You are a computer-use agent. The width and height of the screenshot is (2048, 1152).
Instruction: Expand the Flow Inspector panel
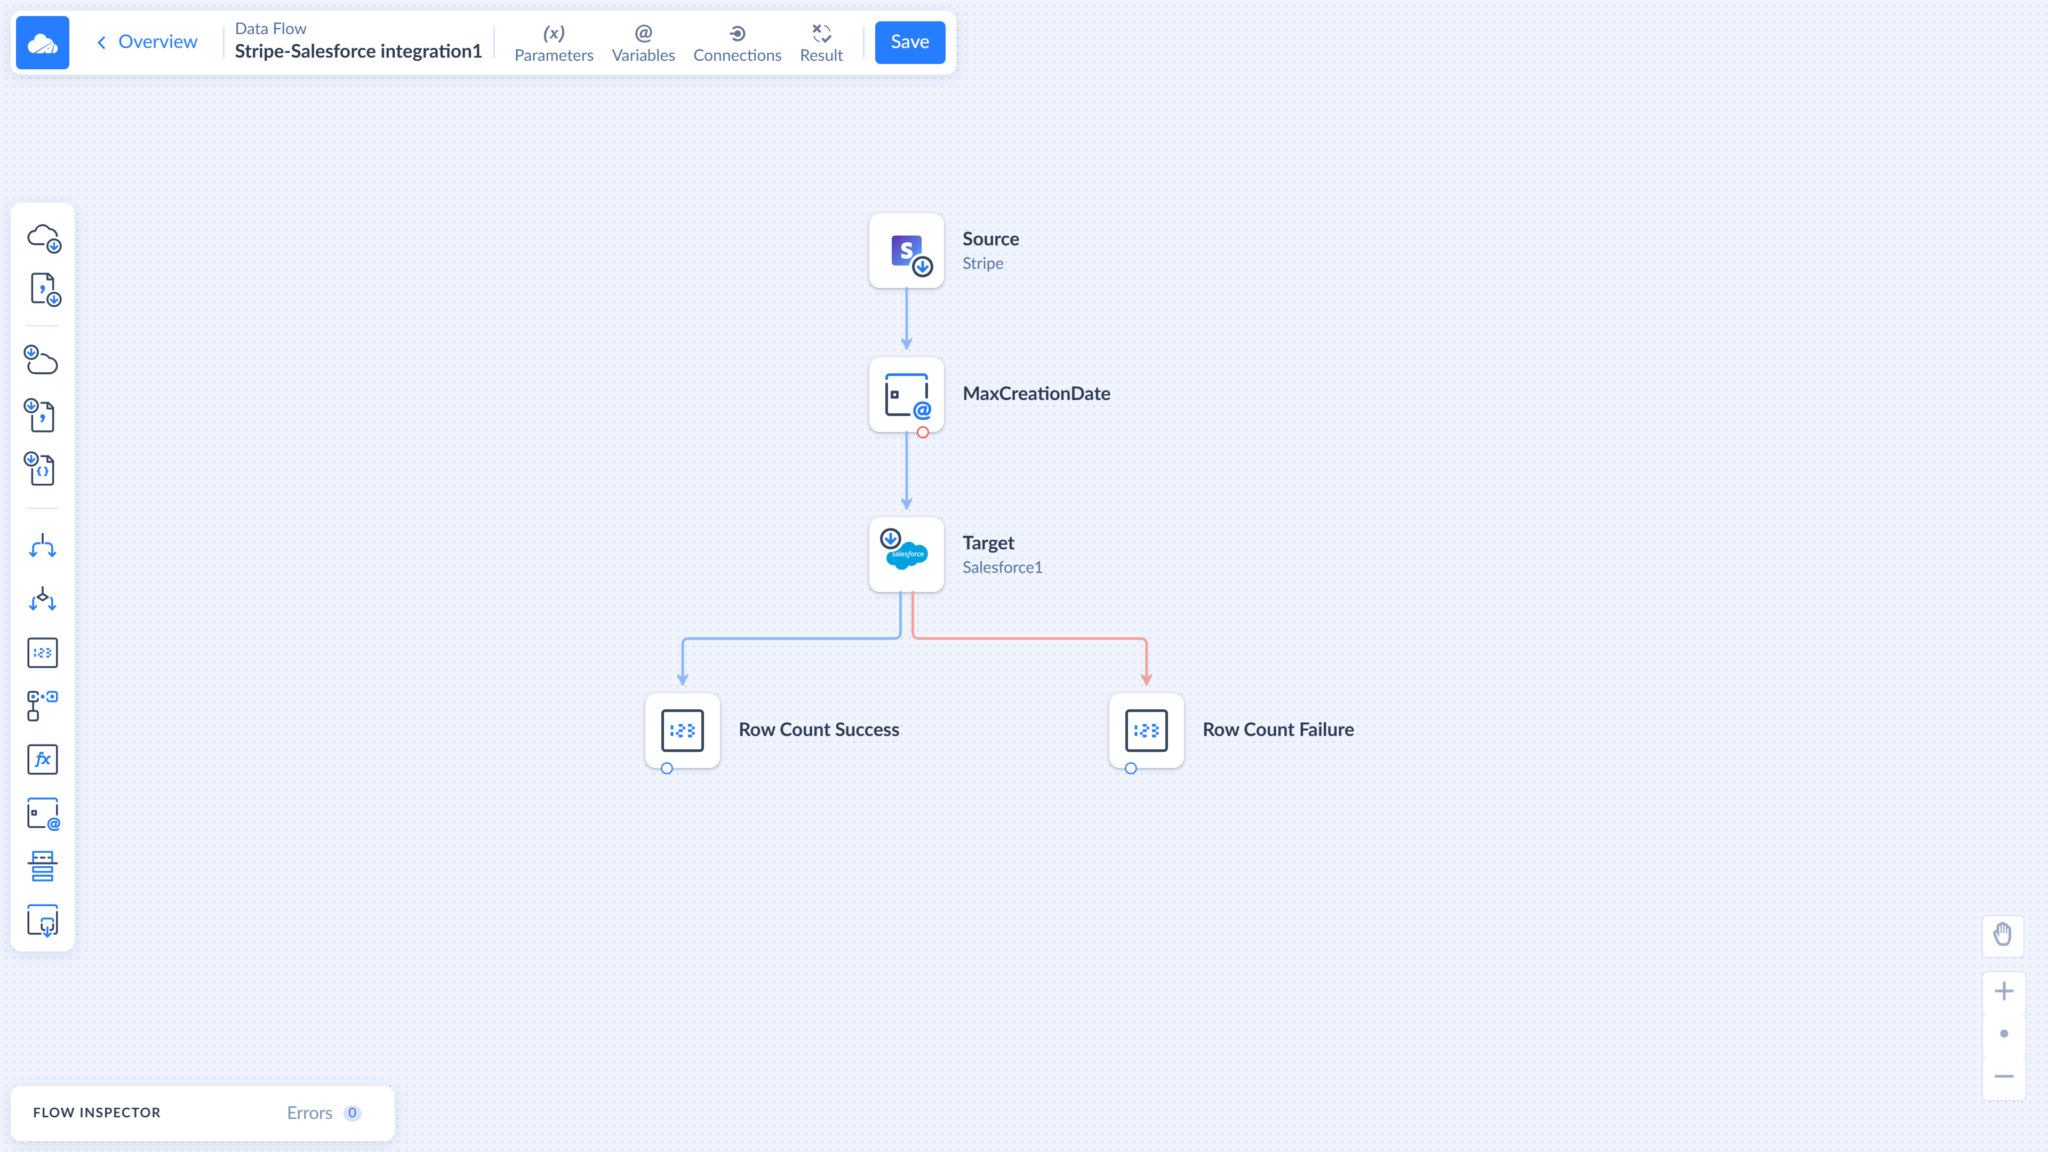97,1113
